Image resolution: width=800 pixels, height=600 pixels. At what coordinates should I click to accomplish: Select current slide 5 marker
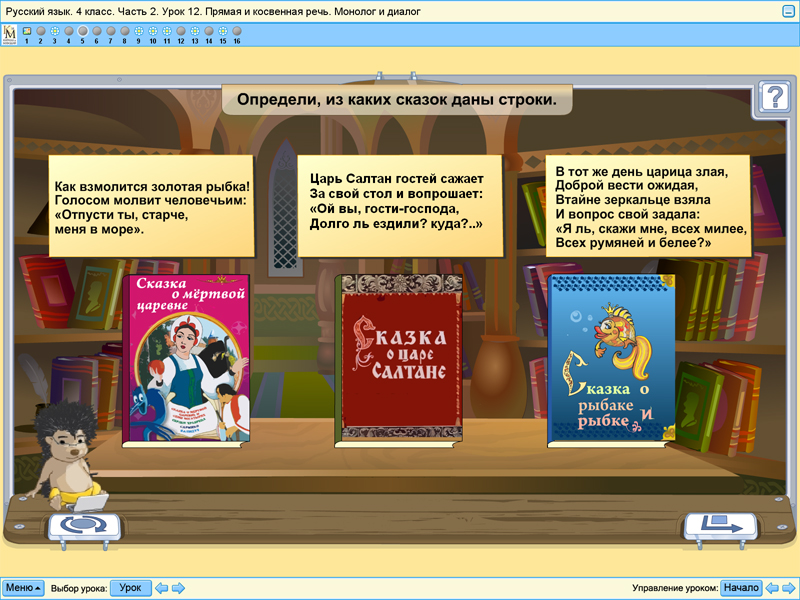click(x=83, y=31)
